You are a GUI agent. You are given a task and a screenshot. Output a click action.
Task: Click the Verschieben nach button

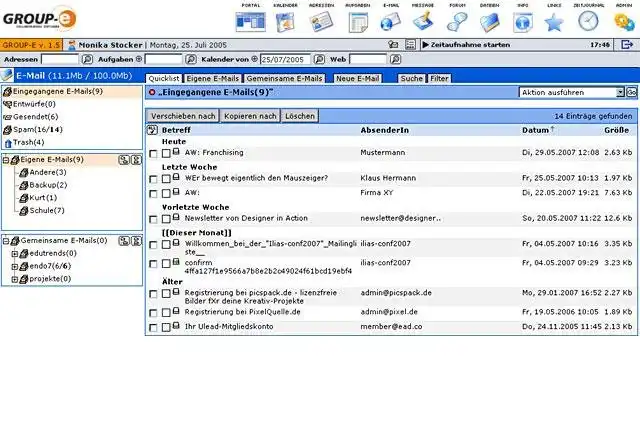tap(183, 116)
